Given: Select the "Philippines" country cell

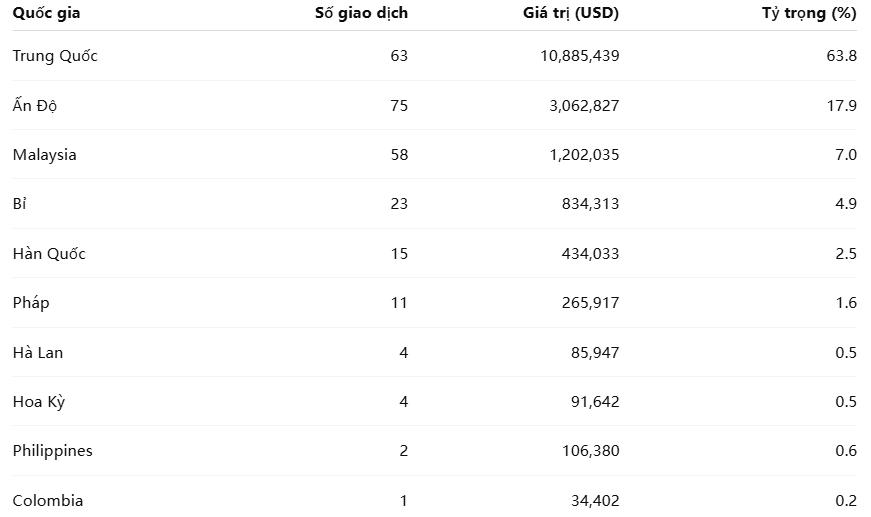Looking at the screenshot, I should 53,451.
